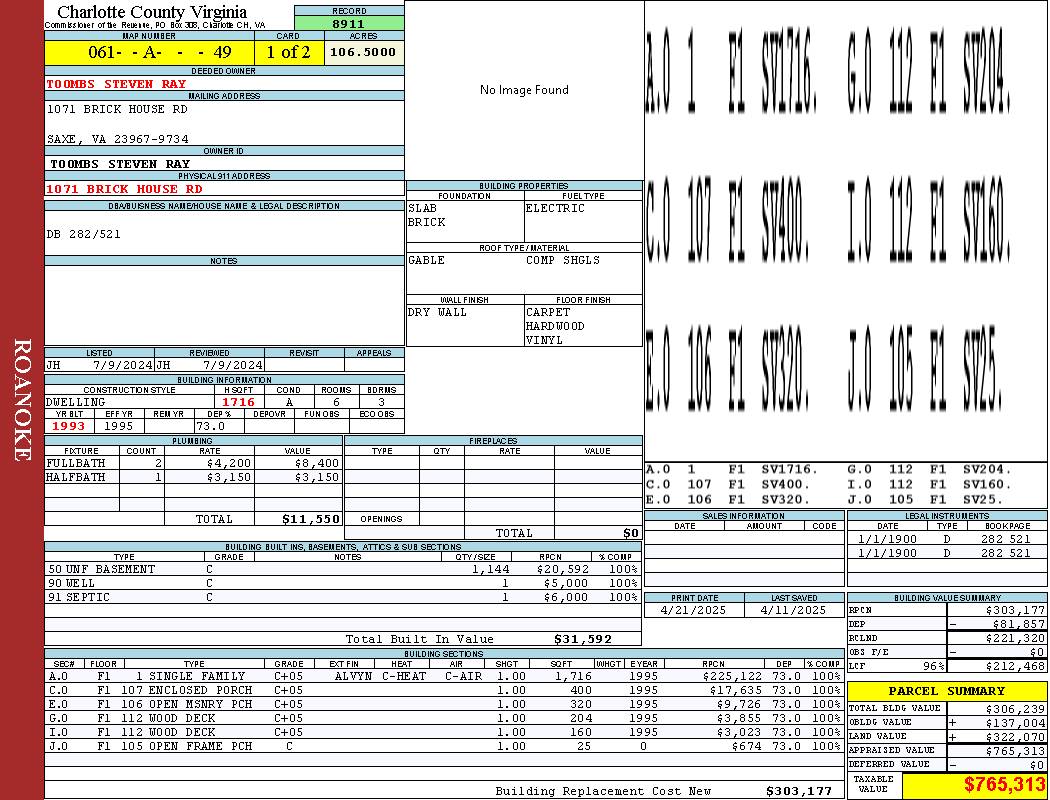Click year built value 1993
Screen dimensions: 1050x800
tap(68, 426)
